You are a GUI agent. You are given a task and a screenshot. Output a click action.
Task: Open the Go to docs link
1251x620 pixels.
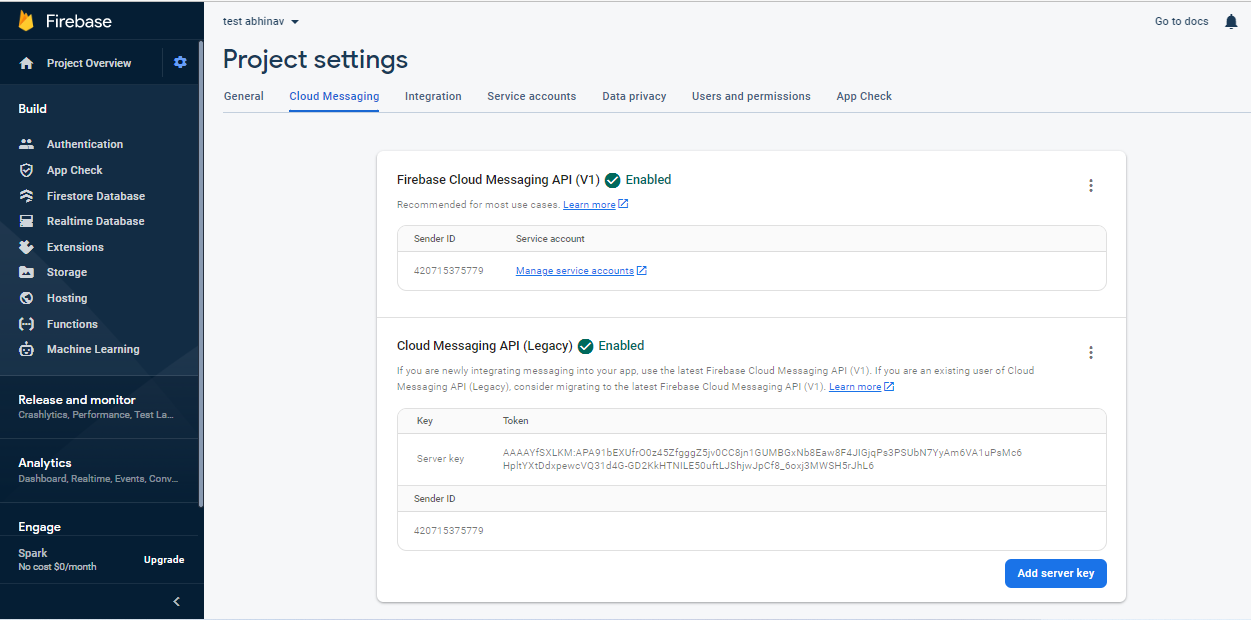pos(1182,22)
